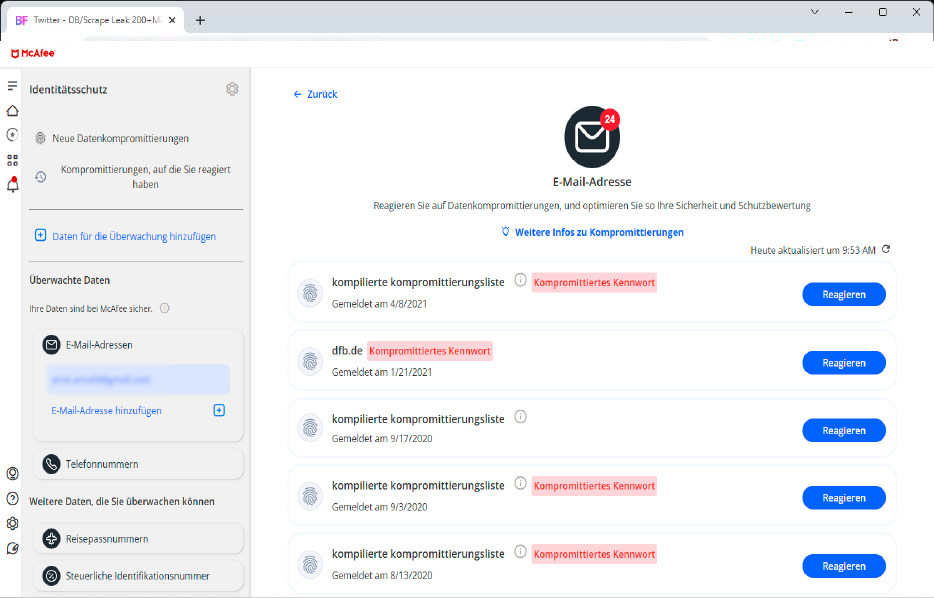This screenshot has width=934, height=598.
Task: Click the plus icon beside E-Mail-Adresse hinzufügen
Action: 219,410
